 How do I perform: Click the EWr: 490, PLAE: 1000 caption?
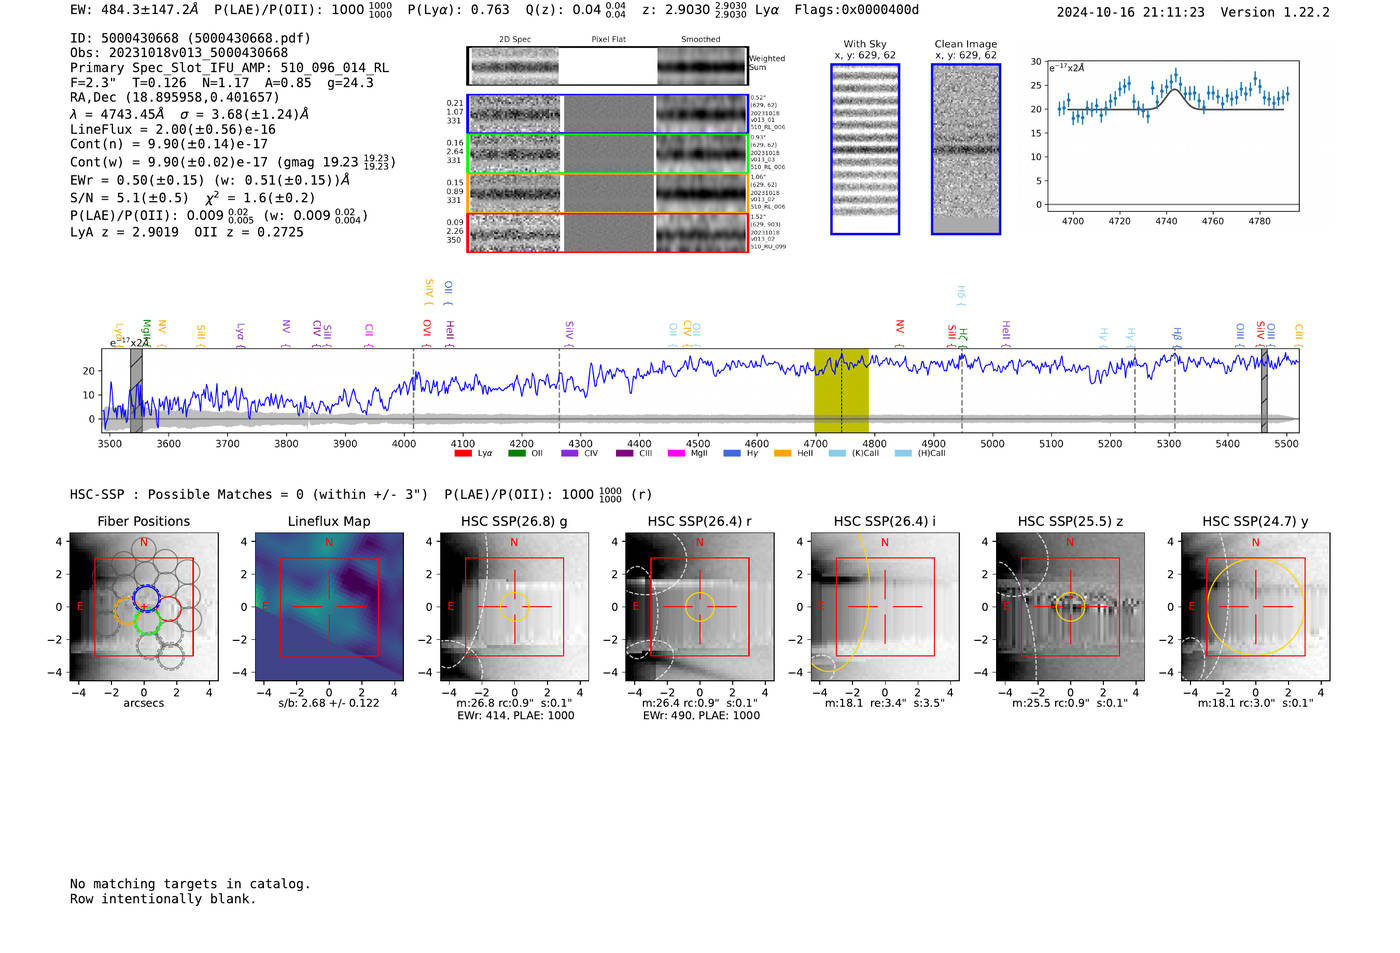click(x=701, y=716)
